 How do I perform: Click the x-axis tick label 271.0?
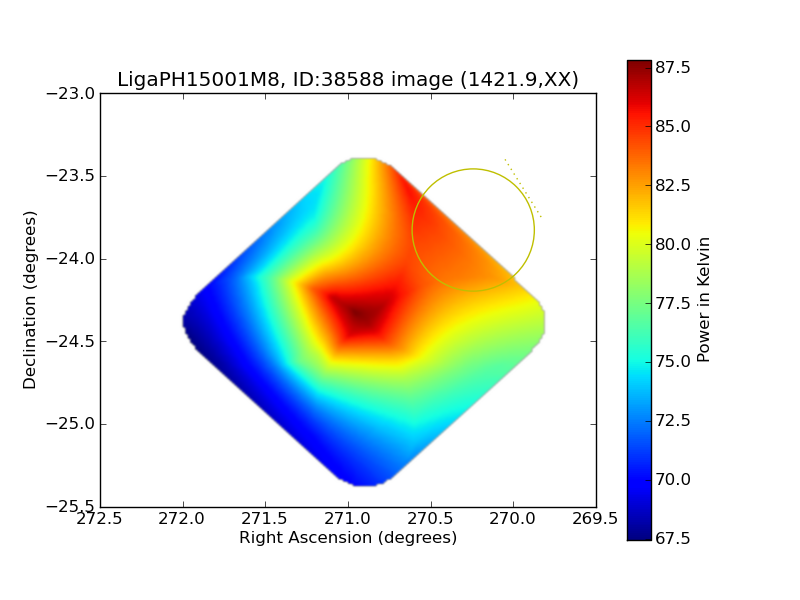pos(347,519)
